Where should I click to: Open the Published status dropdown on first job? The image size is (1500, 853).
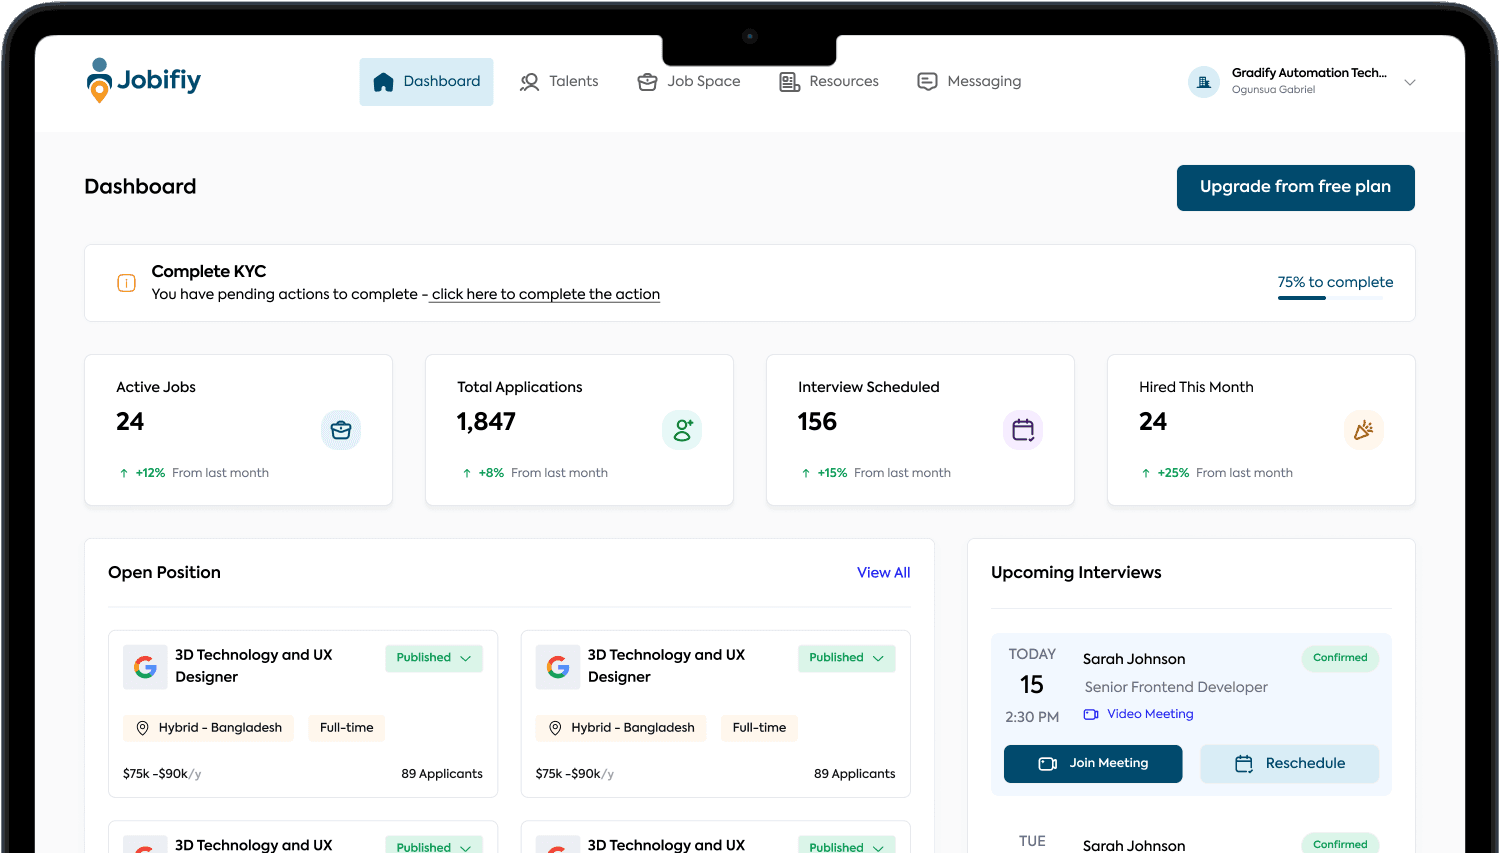[434, 658]
